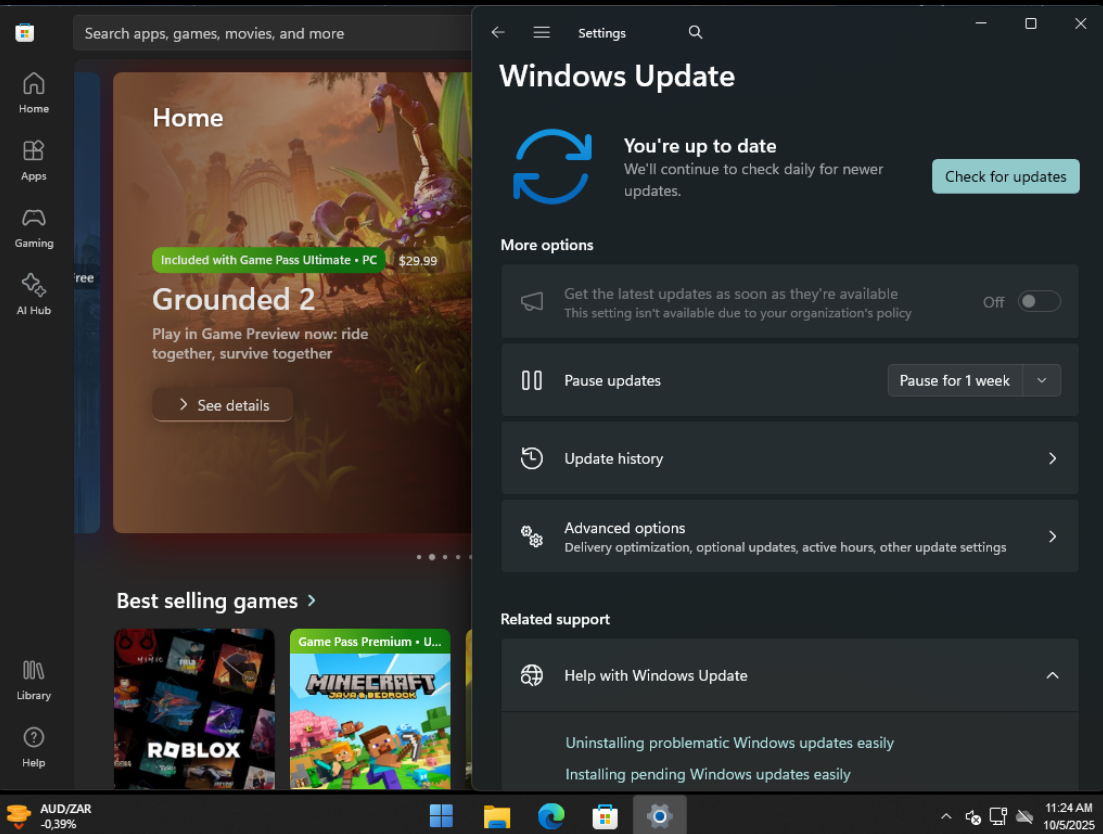This screenshot has width=1103, height=834.
Task: Click the Pause updates pause icon
Action: (532, 380)
